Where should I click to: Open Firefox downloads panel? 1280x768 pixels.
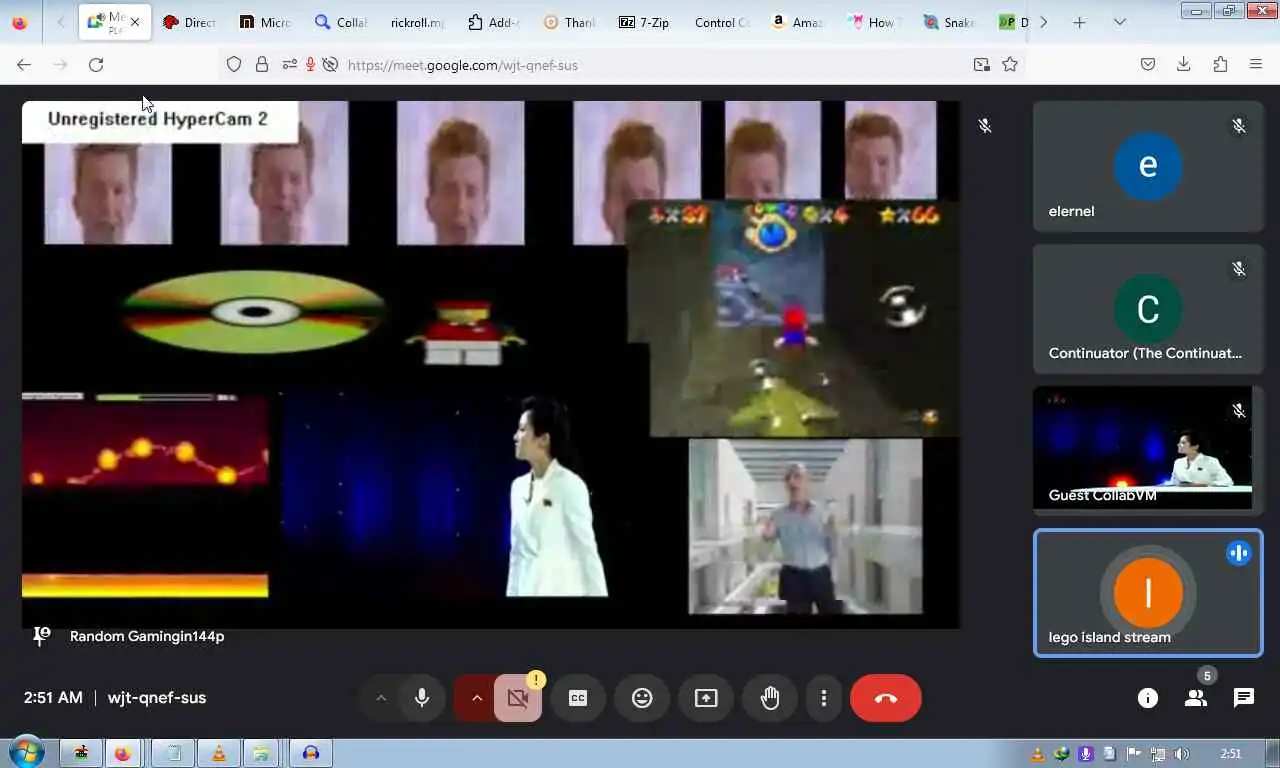coord(1184,64)
